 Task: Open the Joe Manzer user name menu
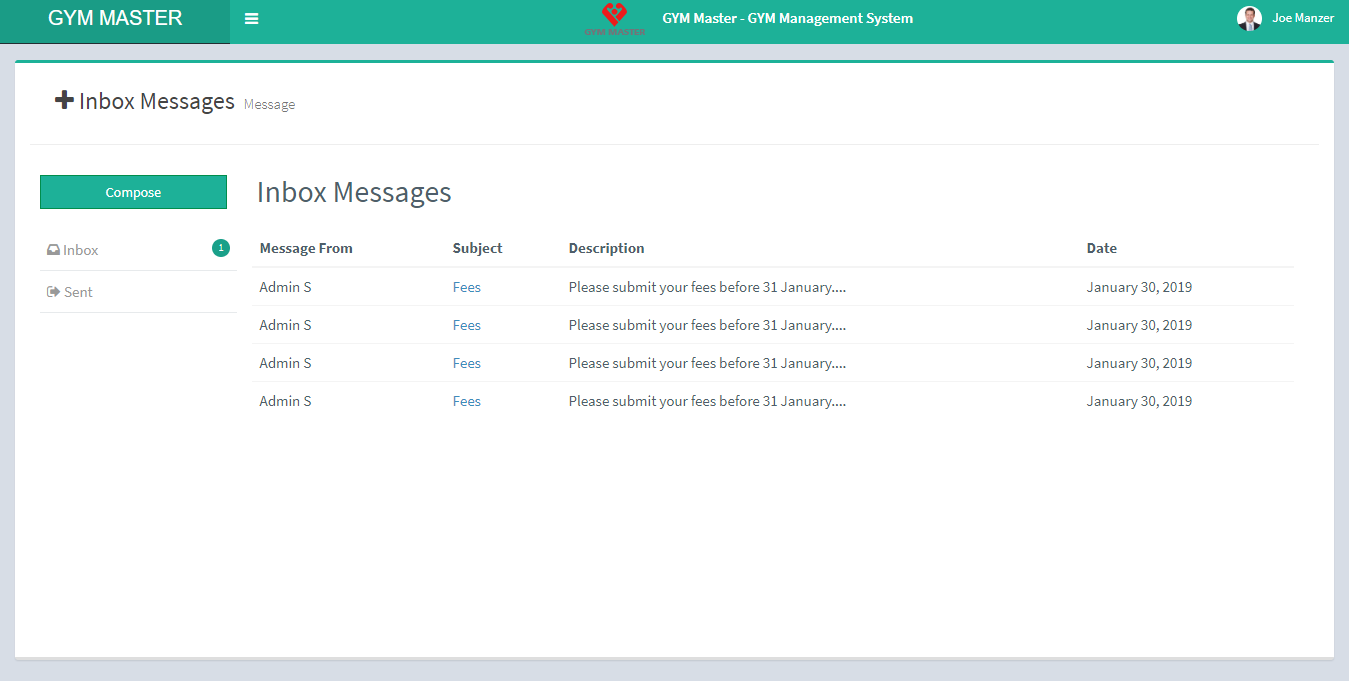(1302, 18)
